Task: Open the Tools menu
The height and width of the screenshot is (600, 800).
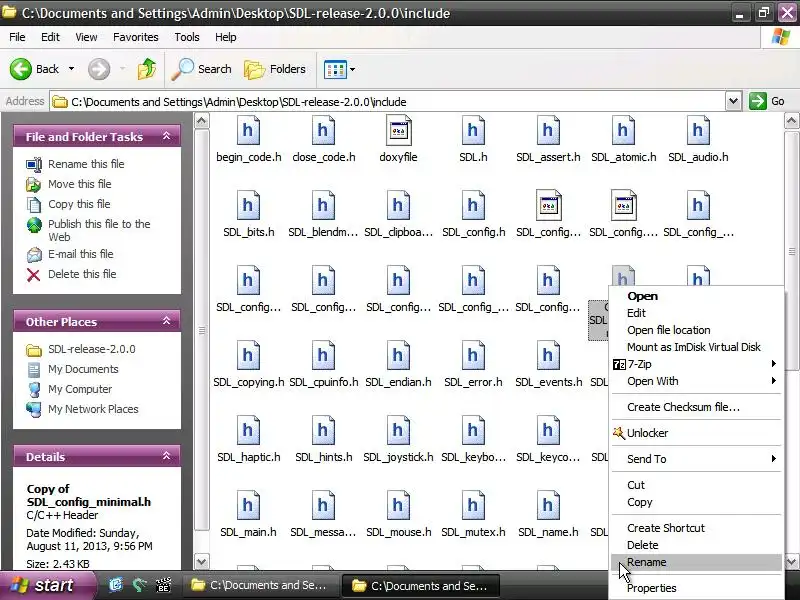Action: pyautogui.click(x=187, y=37)
